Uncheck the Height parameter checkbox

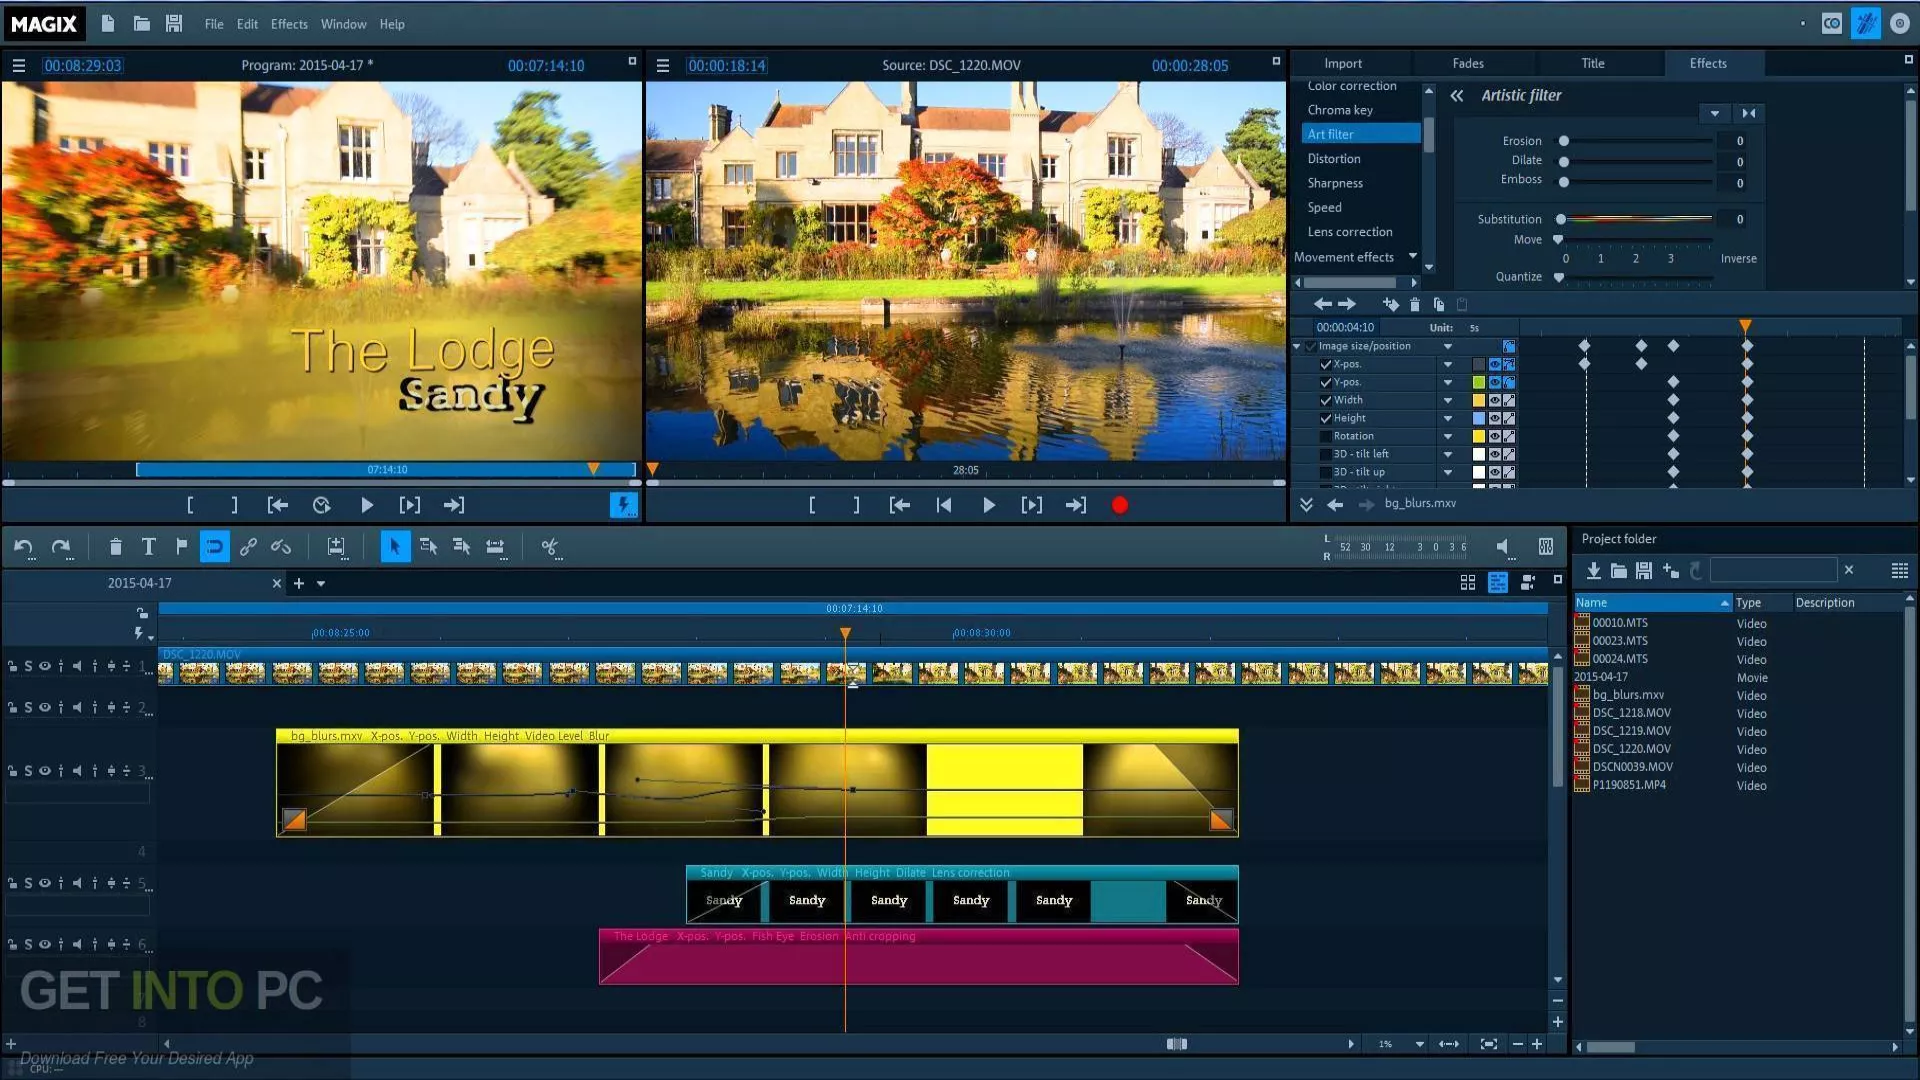pyautogui.click(x=1325, y=419)
